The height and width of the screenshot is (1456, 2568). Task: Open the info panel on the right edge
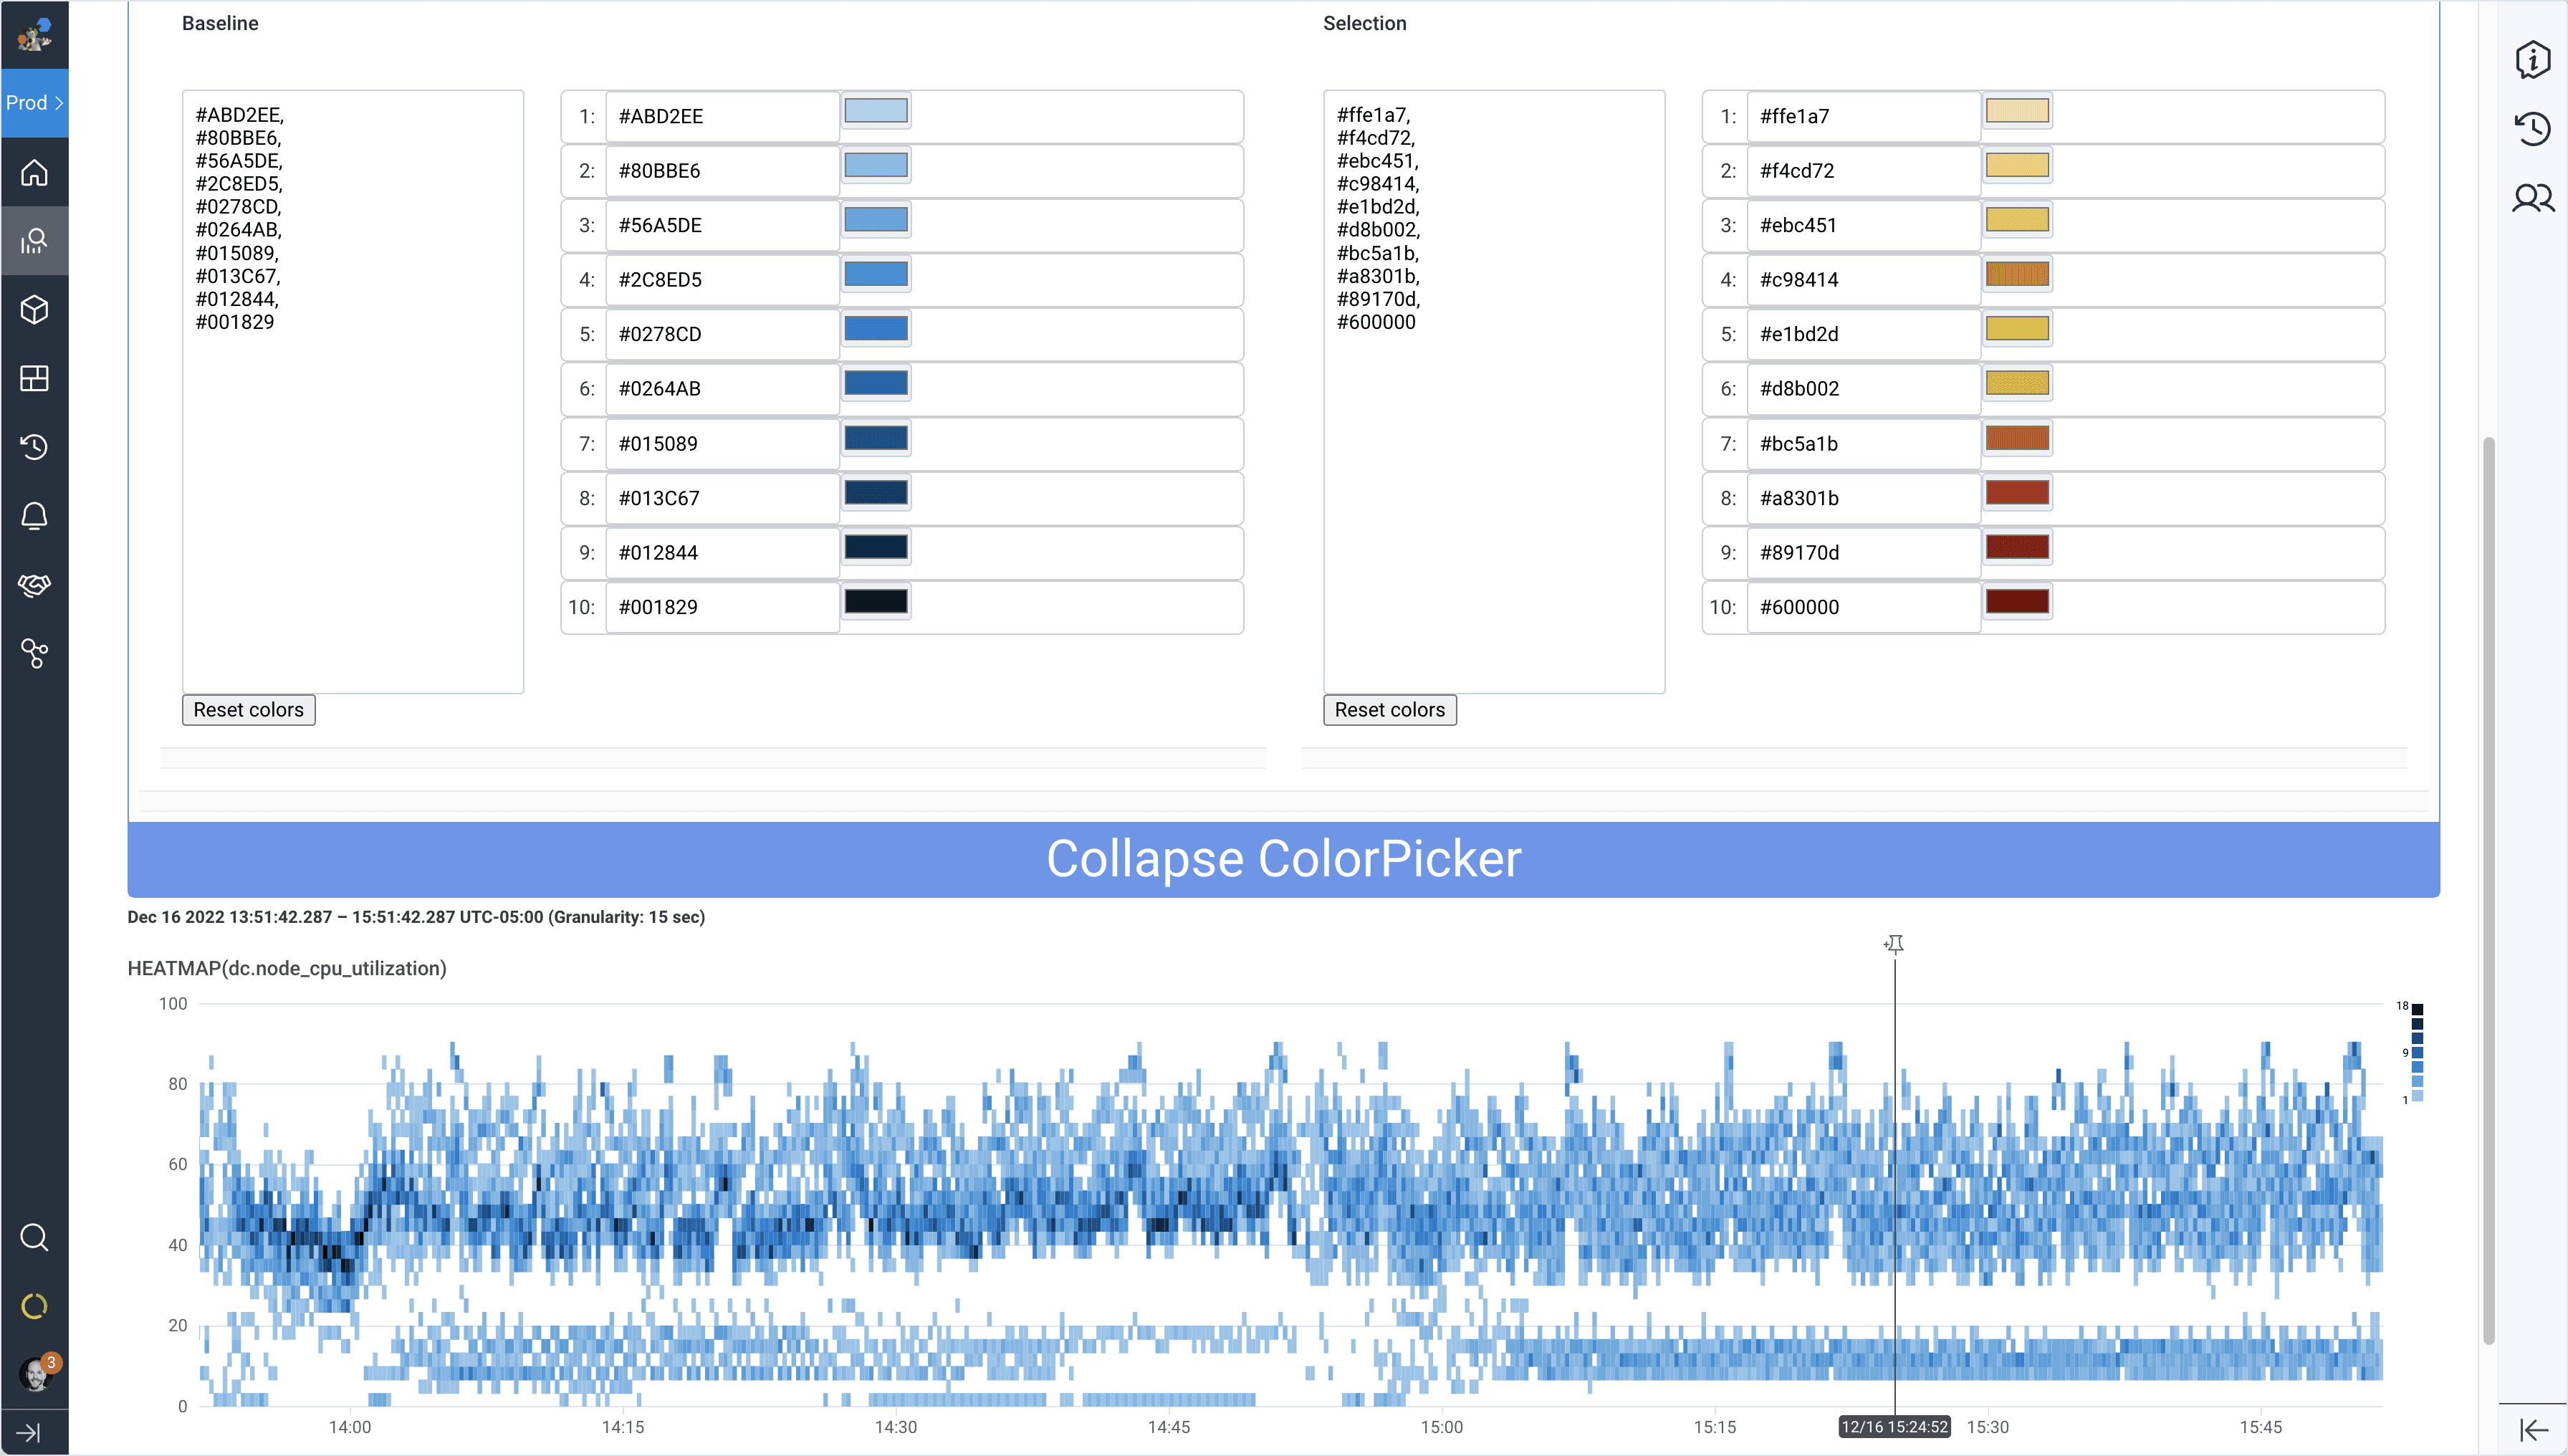point(2533,60)
